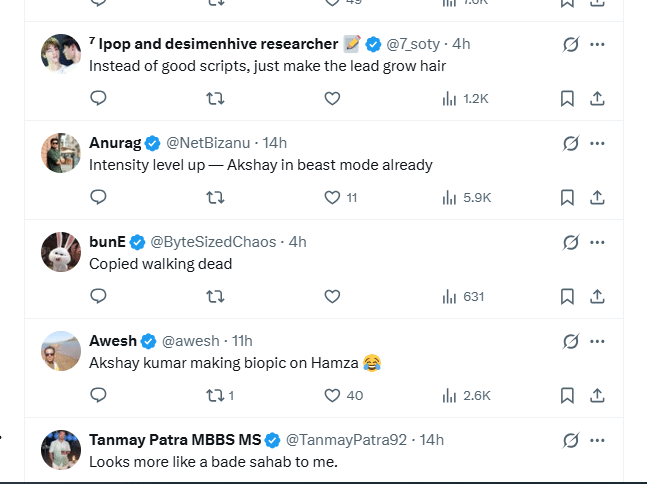This screenshot has width=647, height=484.
Task: Like Awesh's Akshay kumar biopic tweet
Action: tap(333, 396)
